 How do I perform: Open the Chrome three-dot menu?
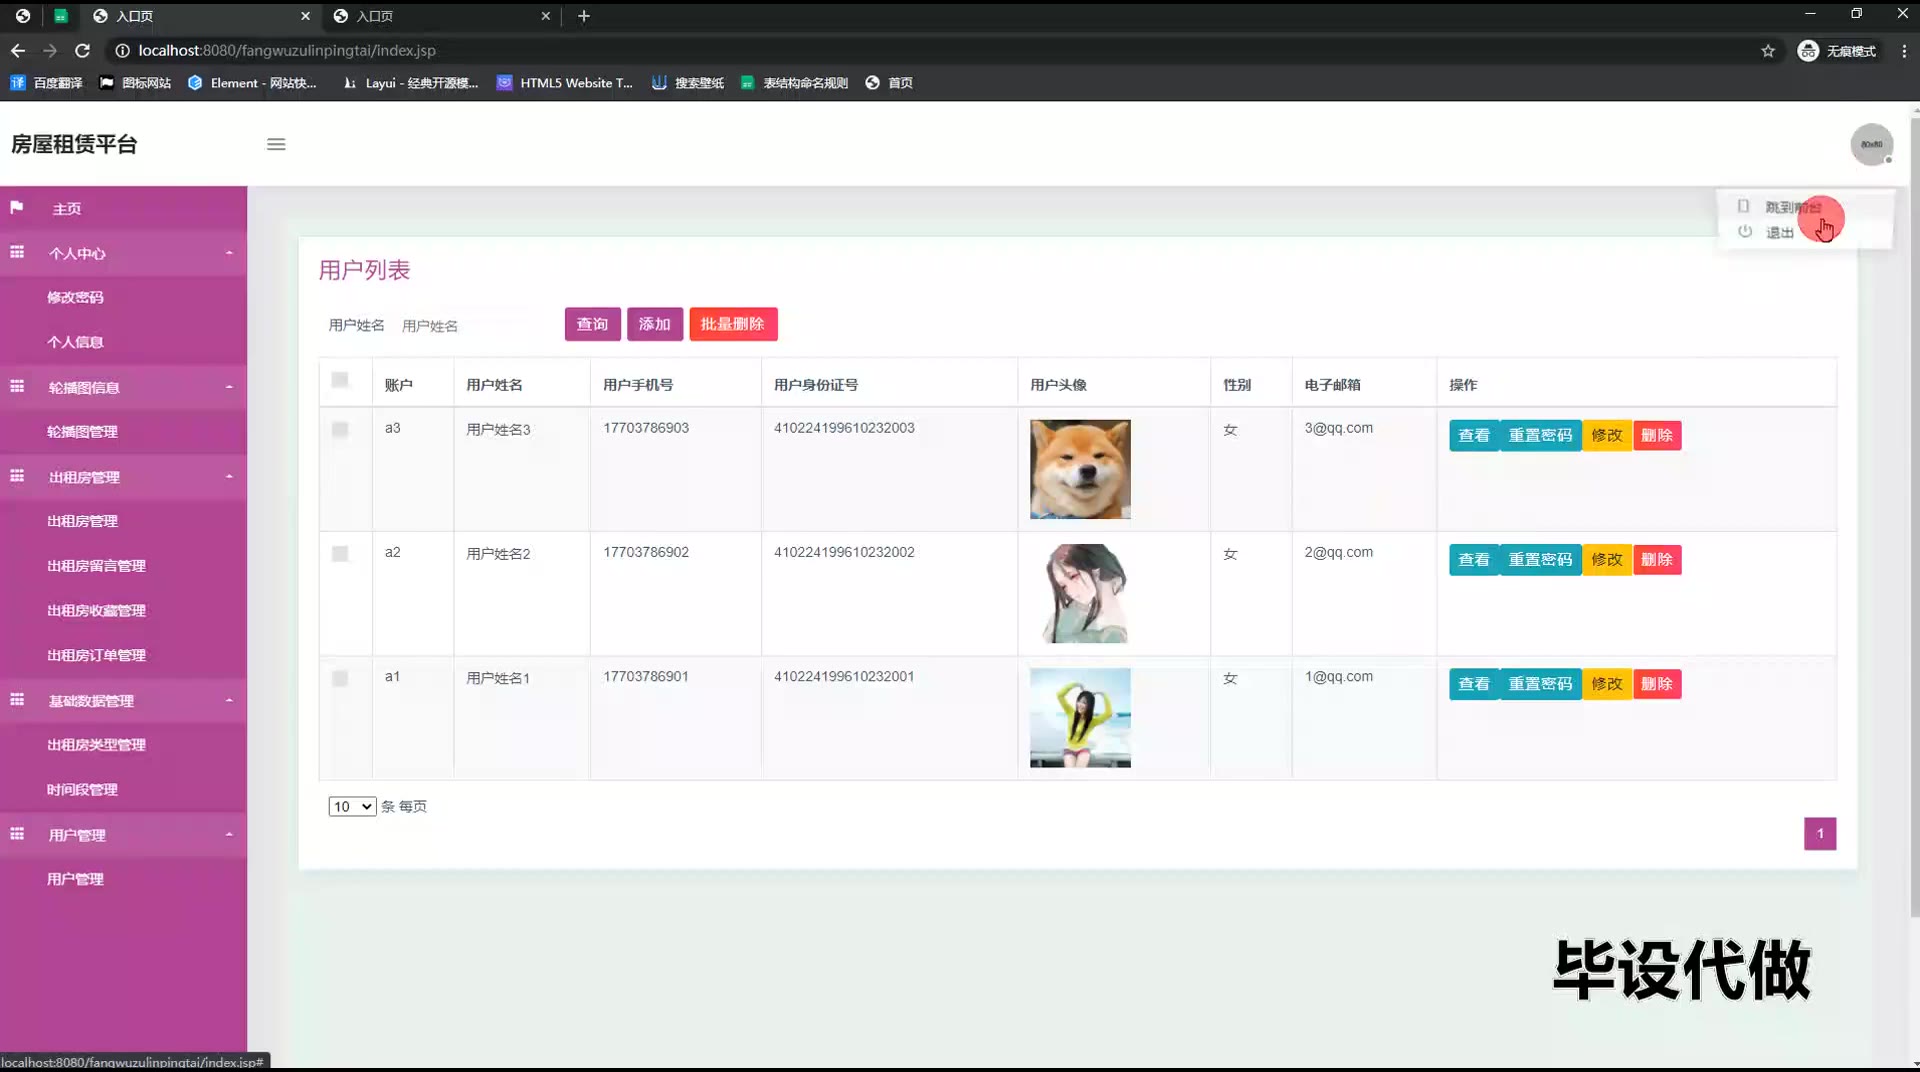pyautogui.click(x=1904, y=51)
